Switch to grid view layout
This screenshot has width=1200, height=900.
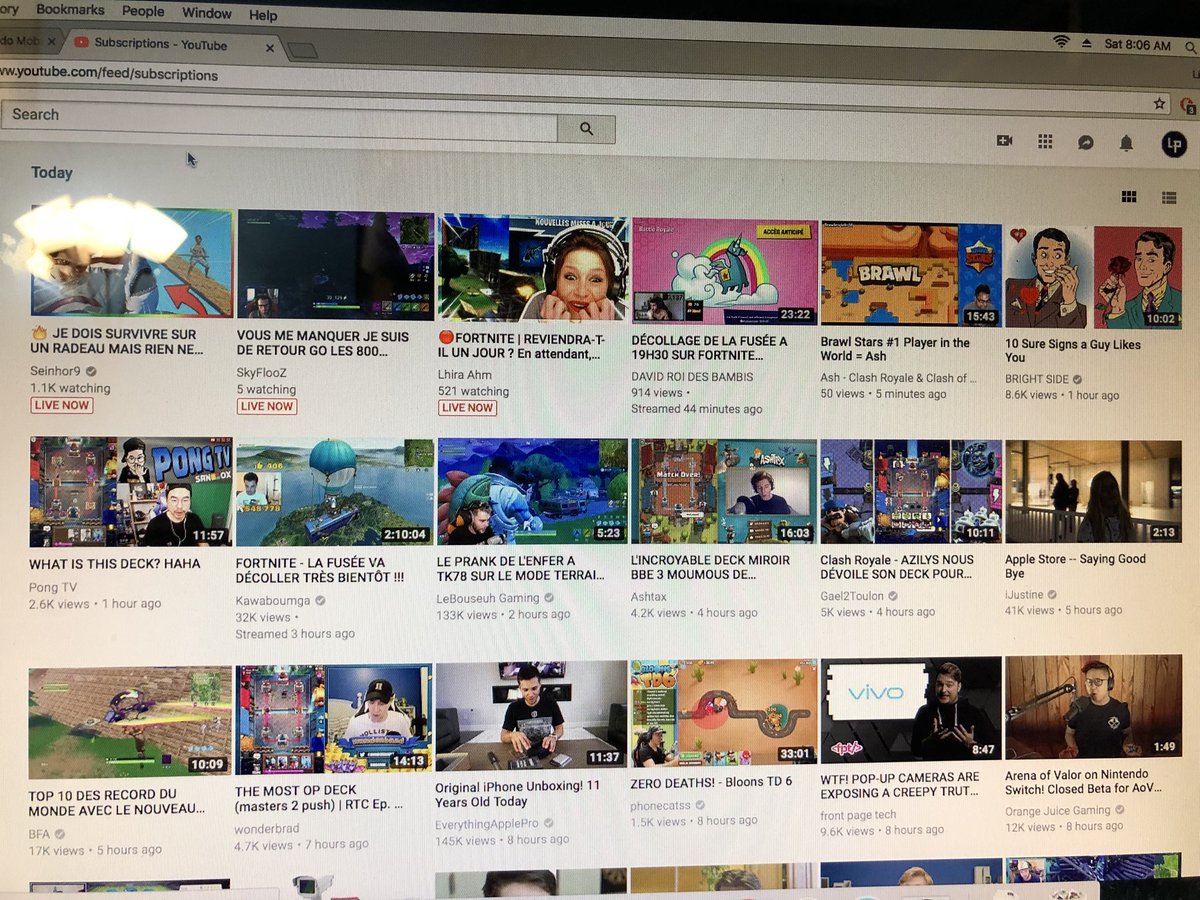tap(1129, 197)
